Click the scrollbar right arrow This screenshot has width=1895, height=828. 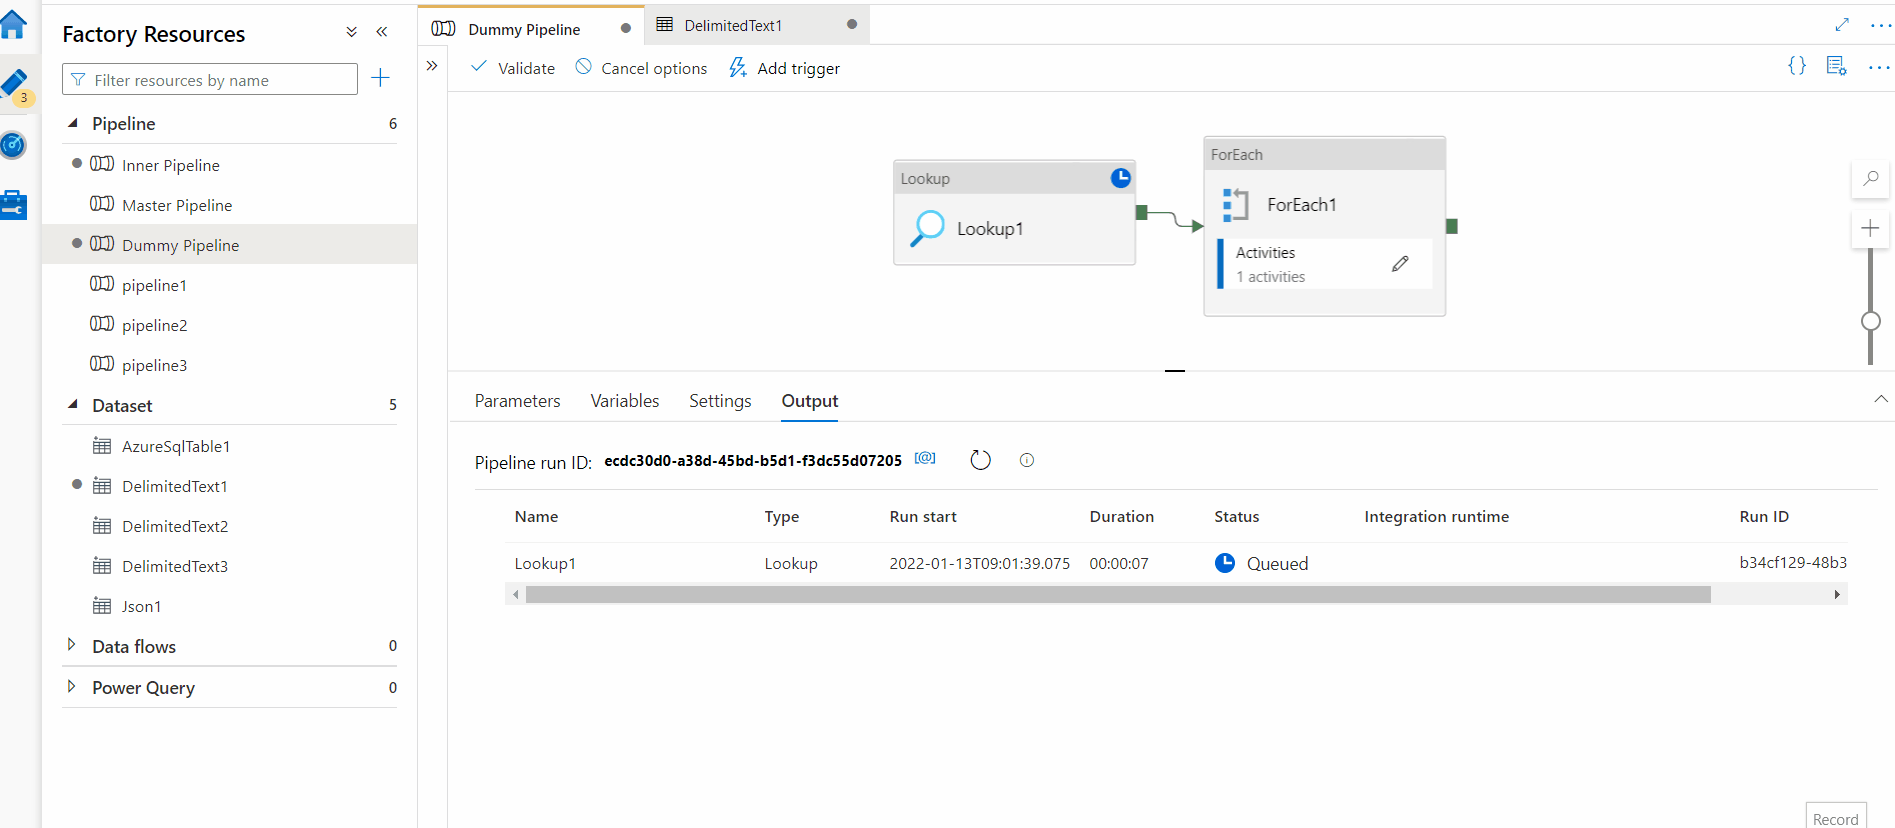point(1837,594)
